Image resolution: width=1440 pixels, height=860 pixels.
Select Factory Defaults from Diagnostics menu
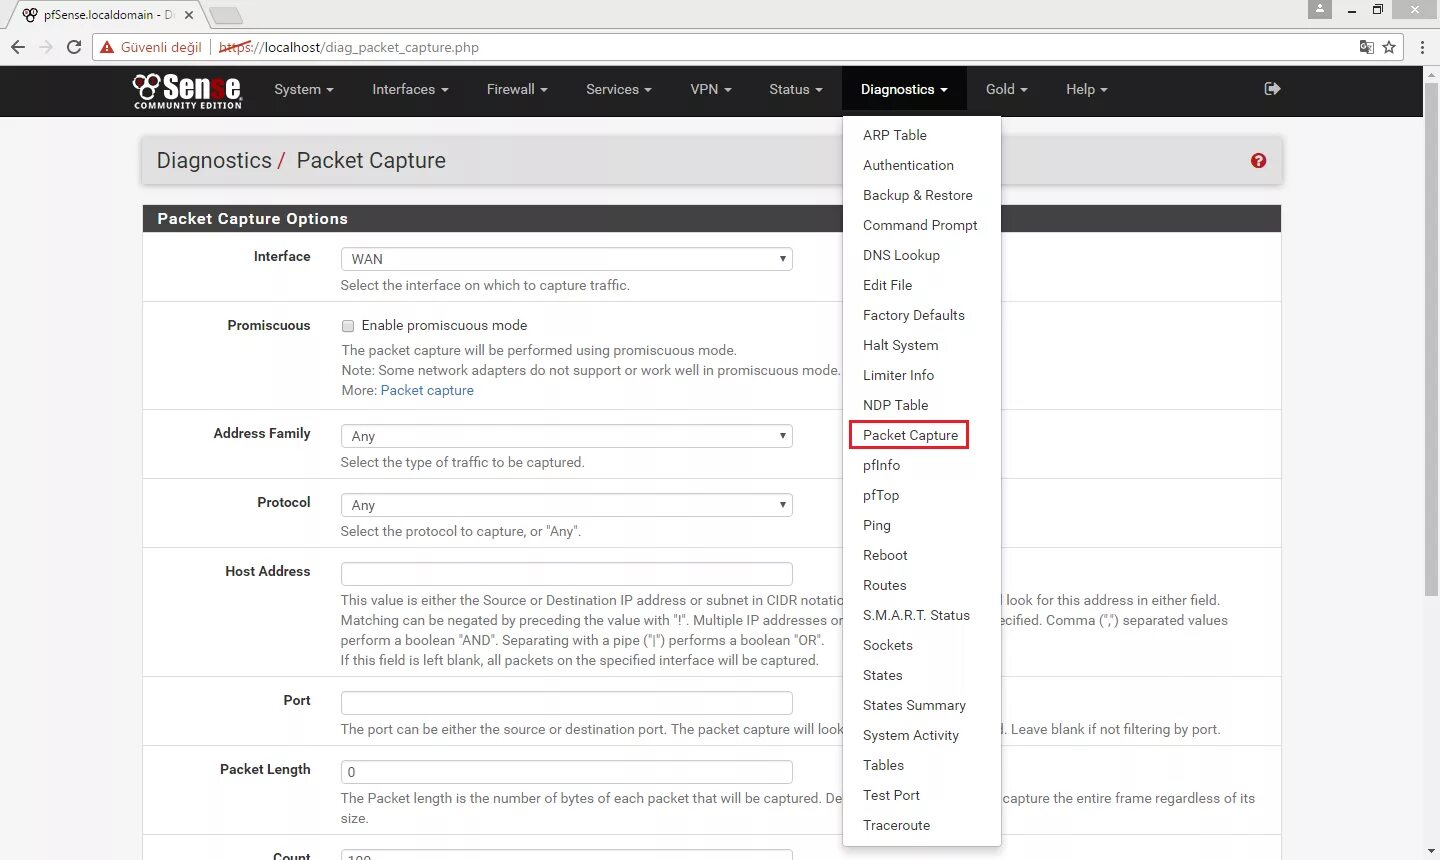pyautogui.click(x=913, y=315)
